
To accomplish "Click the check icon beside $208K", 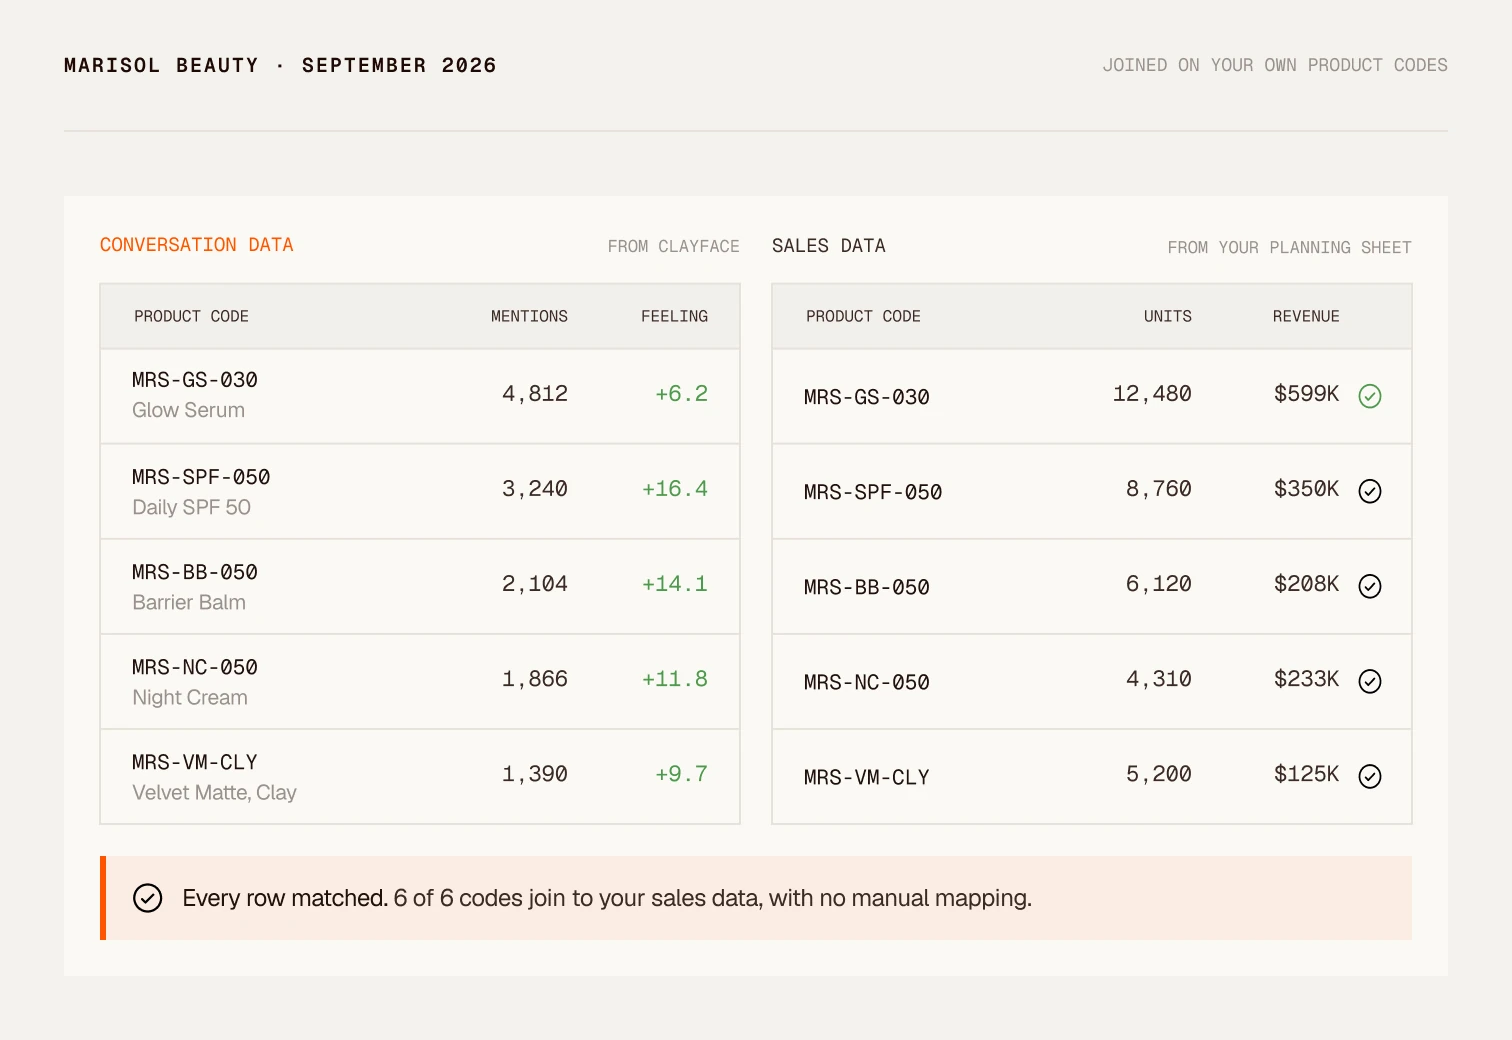I will point(1370,586).
